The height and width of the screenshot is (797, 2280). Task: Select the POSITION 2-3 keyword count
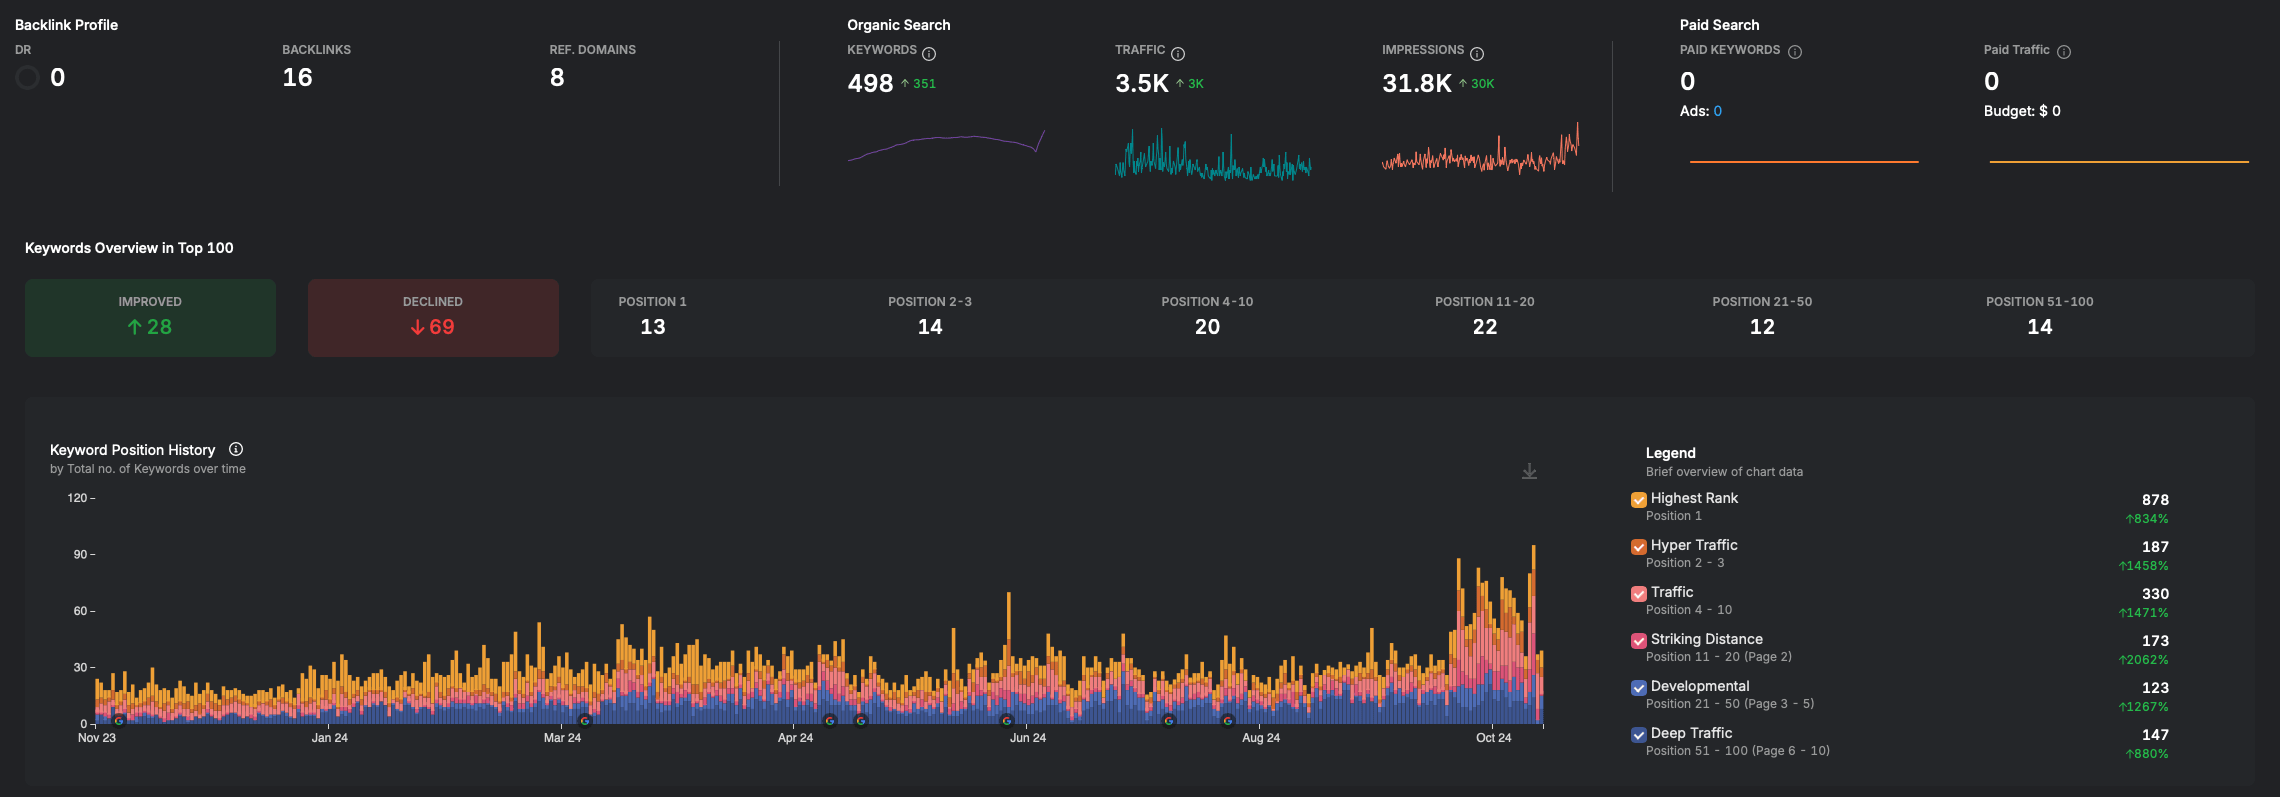(930, 327)
